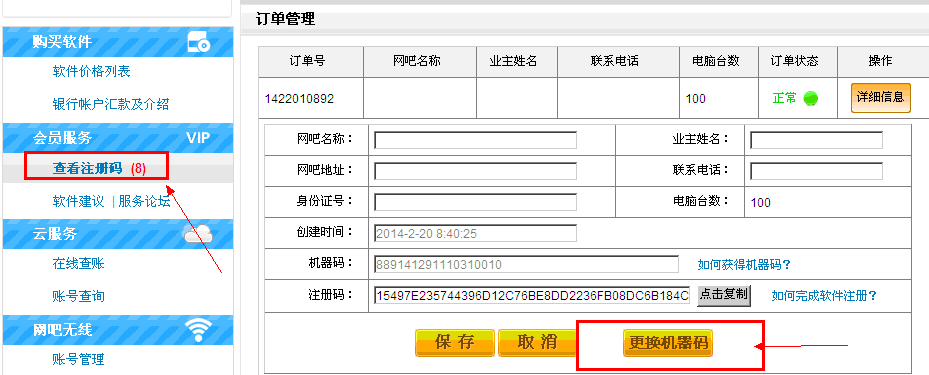Click the cloud icon beside 云服务
Image resolution: width=929 pixels, height=375 pixels.
198,234
